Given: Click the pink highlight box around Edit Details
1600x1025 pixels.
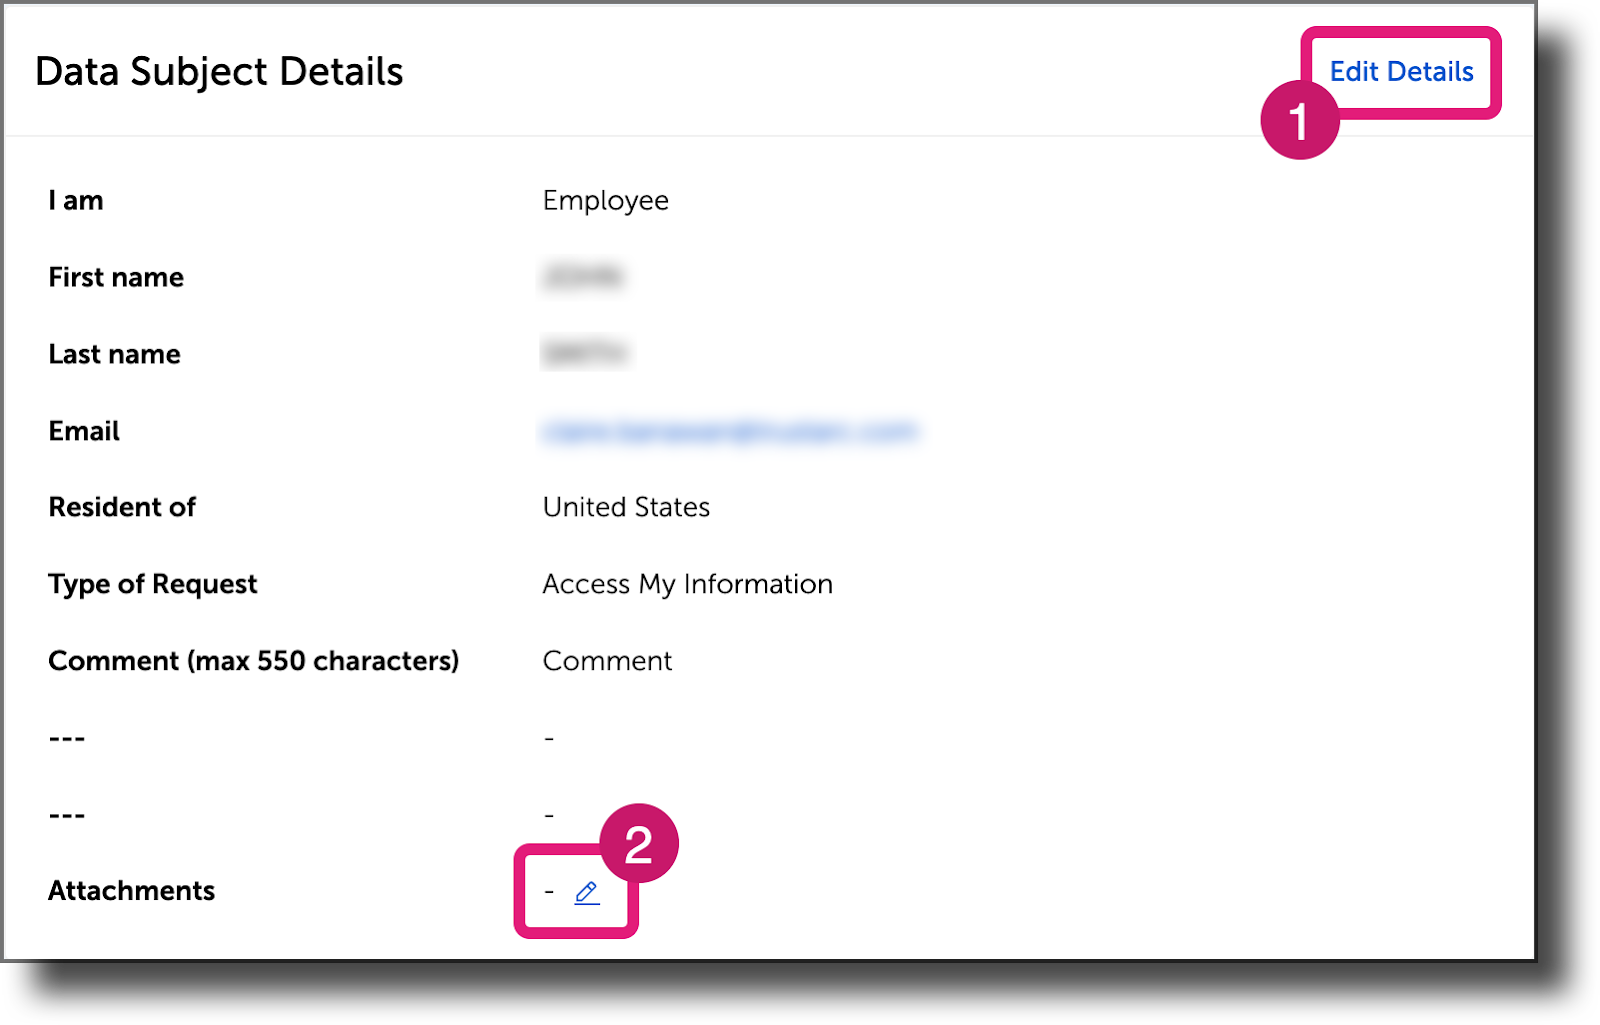Looking at the screenshot, I should pyautogui.click(x=1401, y=72).
